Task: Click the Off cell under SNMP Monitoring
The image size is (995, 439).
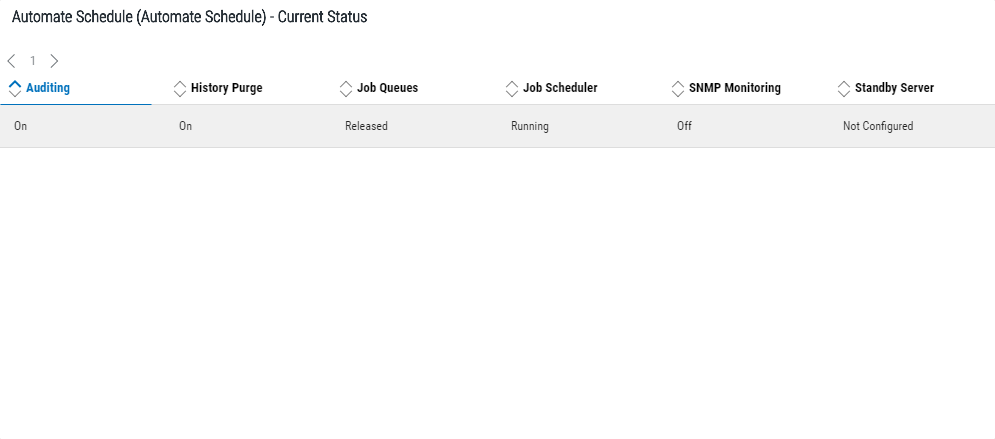Action: pyautogui.click(x=684, y=127)
